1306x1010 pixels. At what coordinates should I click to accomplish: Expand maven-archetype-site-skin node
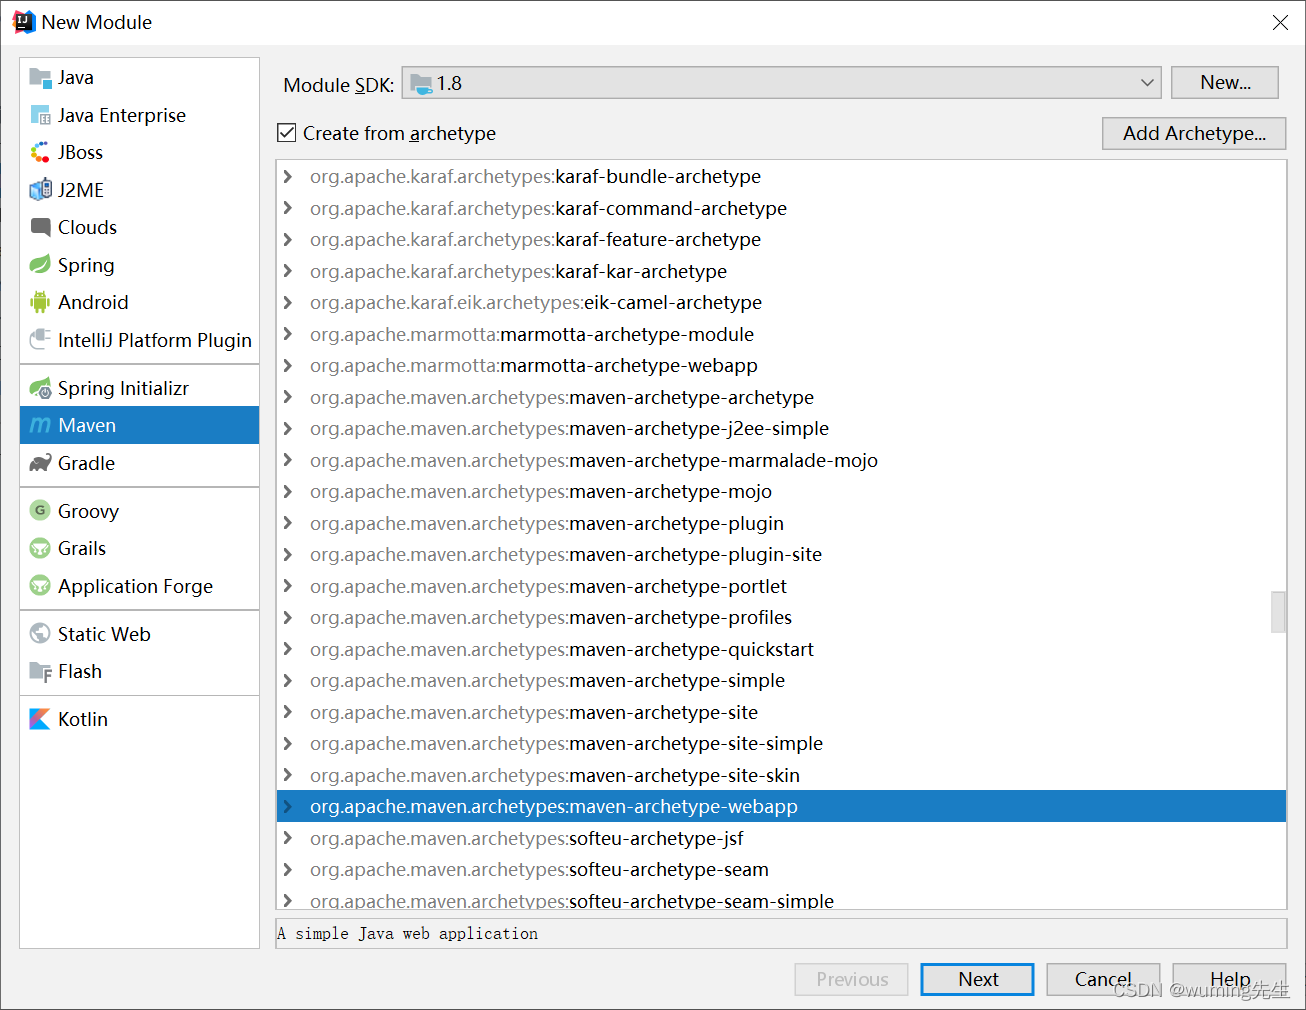288,775
